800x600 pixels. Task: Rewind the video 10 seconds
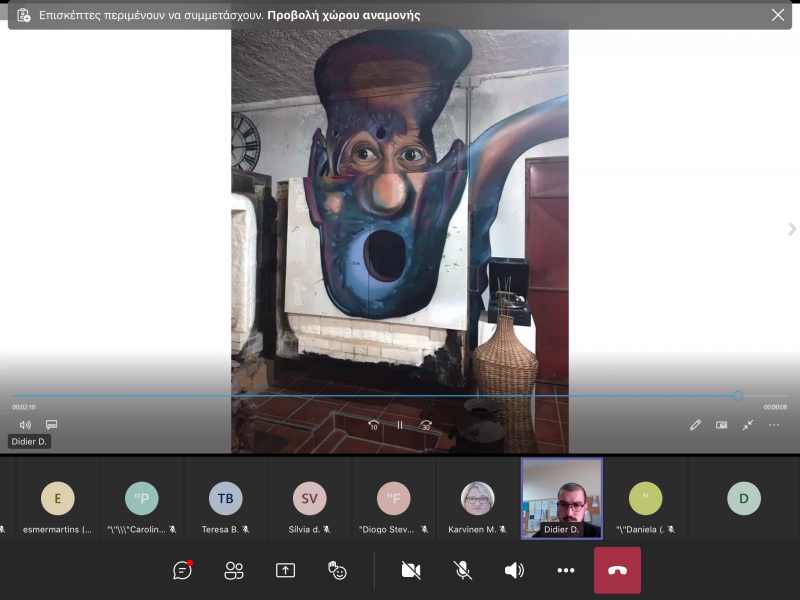click(373, 425)
